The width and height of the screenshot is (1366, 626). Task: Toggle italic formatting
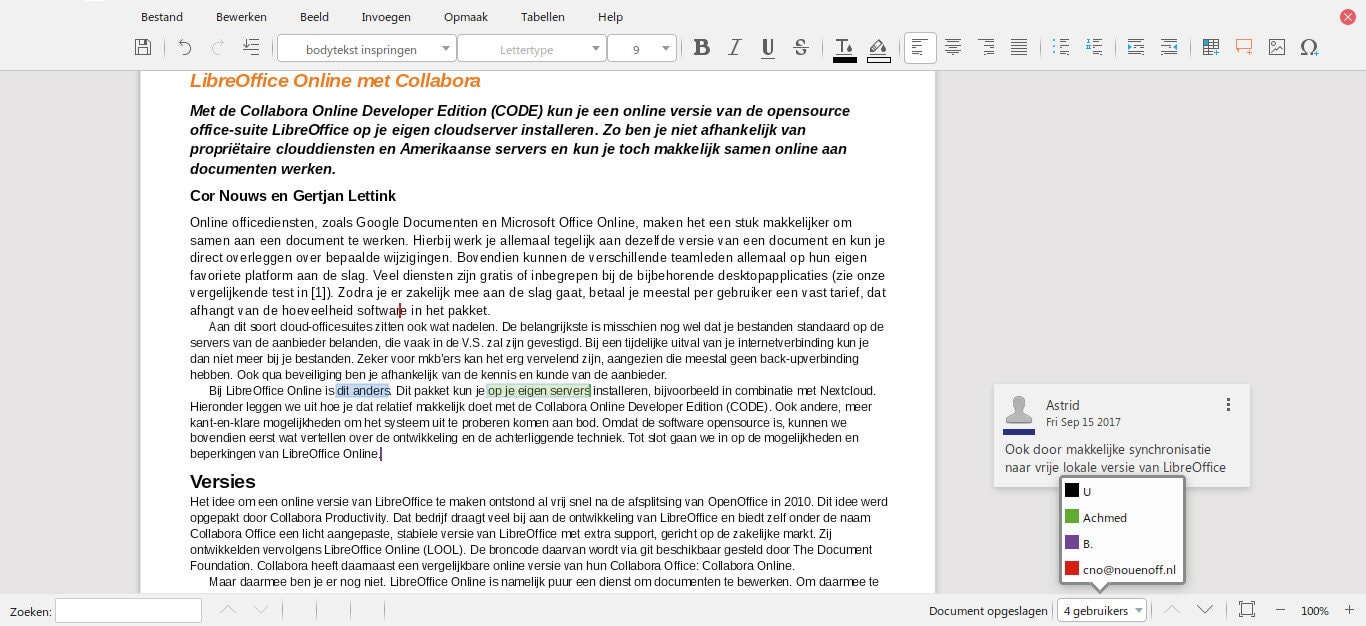tap(734, 47)
